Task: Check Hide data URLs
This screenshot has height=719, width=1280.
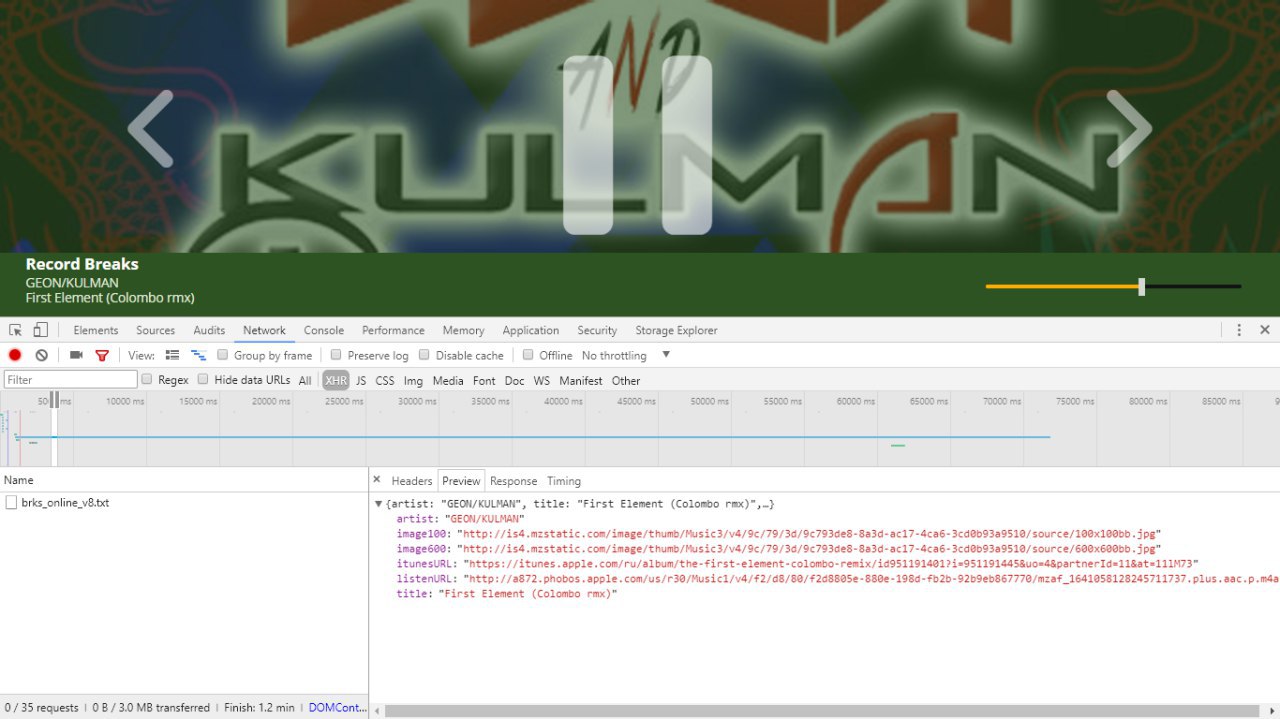Action: (x=203, y=380)
